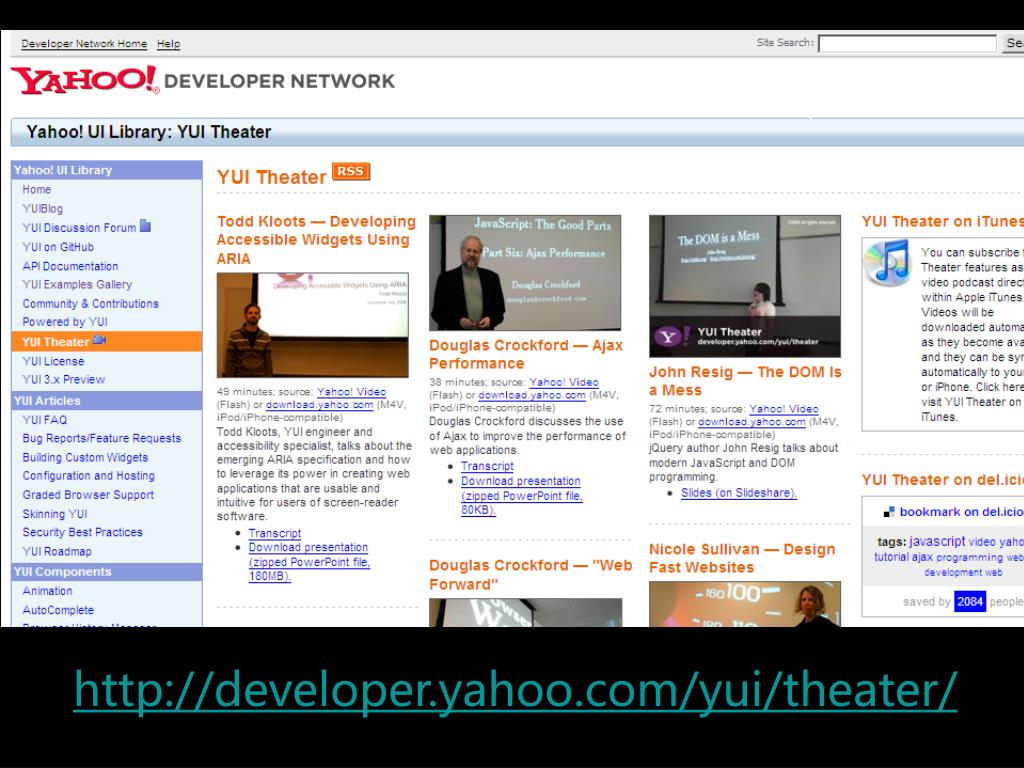This screenshot has height=768, width=1024.
Task: Open Configuration and Hosting article
Action: click(89, 475)
